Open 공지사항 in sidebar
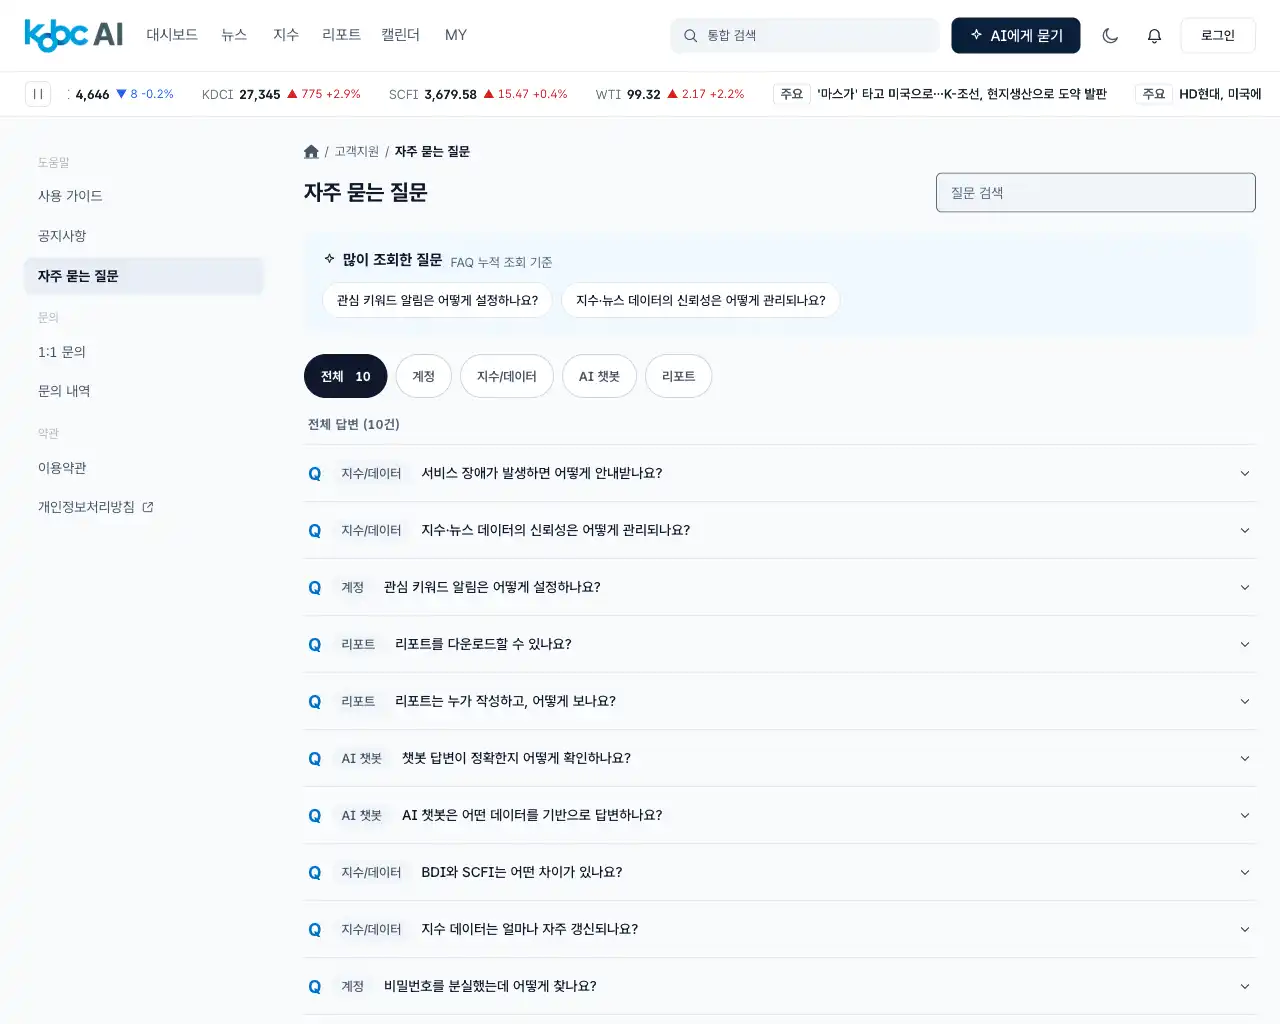Screen dimensions: 1280x1024 coord(144,236)
